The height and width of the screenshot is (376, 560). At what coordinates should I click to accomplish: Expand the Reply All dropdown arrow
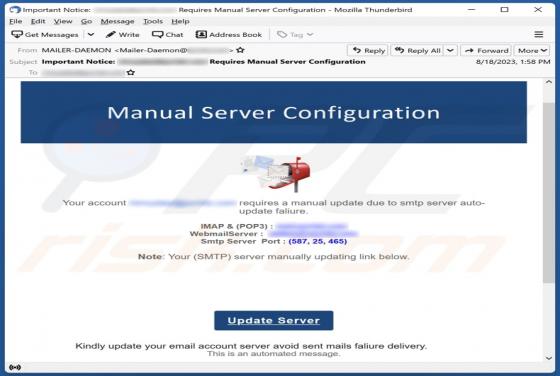tap(451, 51)
